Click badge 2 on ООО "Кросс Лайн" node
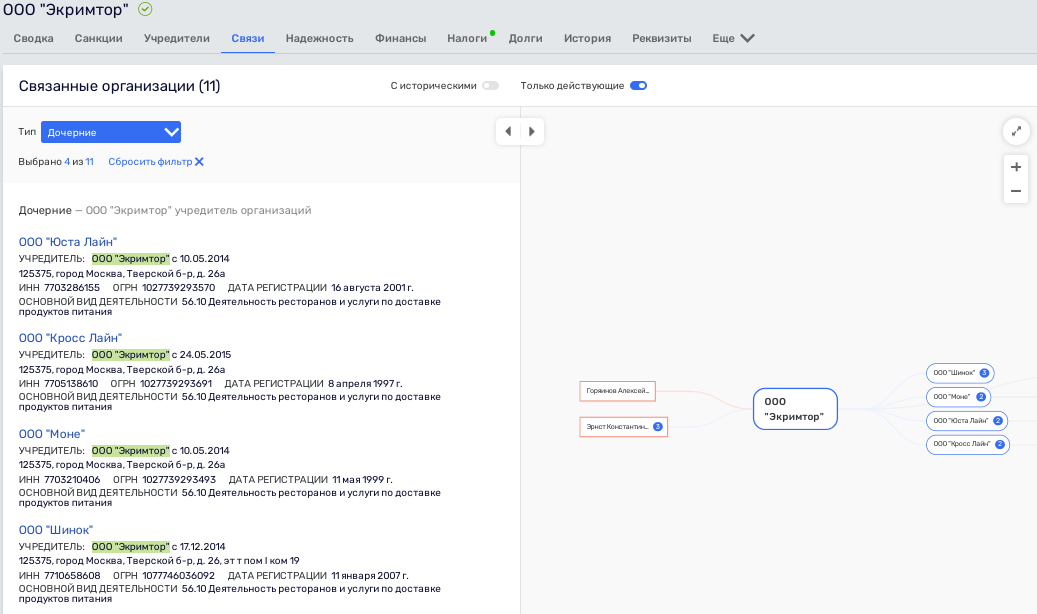 [1000, 444]
